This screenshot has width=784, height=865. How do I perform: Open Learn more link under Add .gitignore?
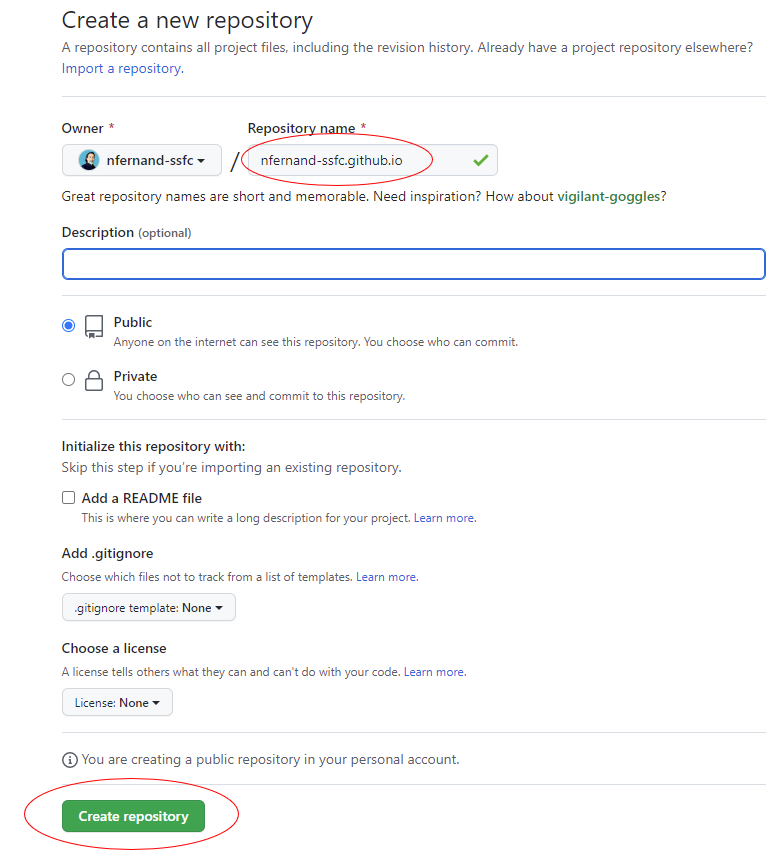tap(387, 577)
